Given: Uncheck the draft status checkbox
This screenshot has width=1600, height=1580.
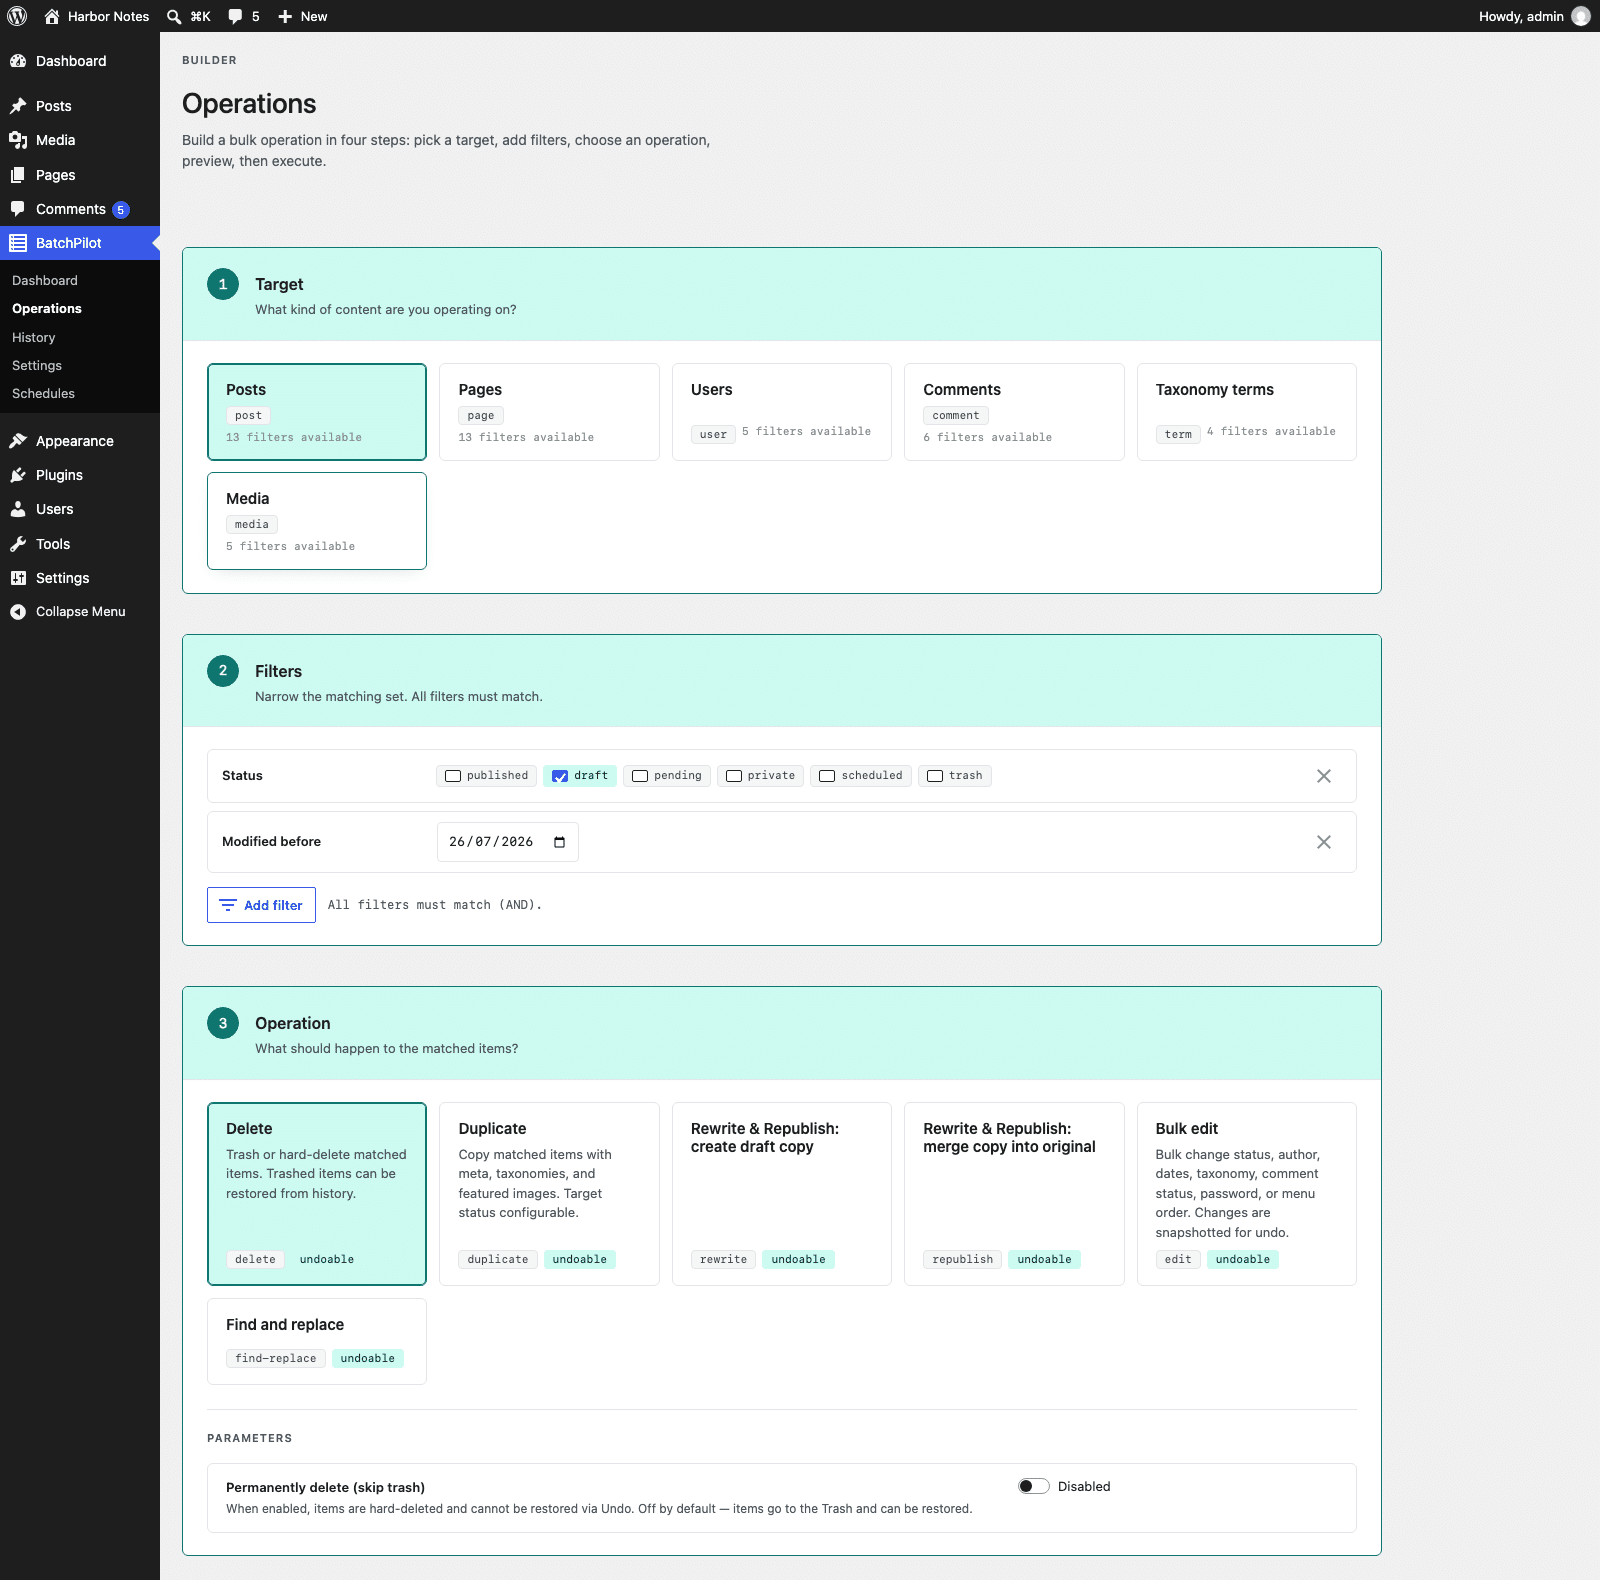Looking at the screenshot, I should 560,776.
